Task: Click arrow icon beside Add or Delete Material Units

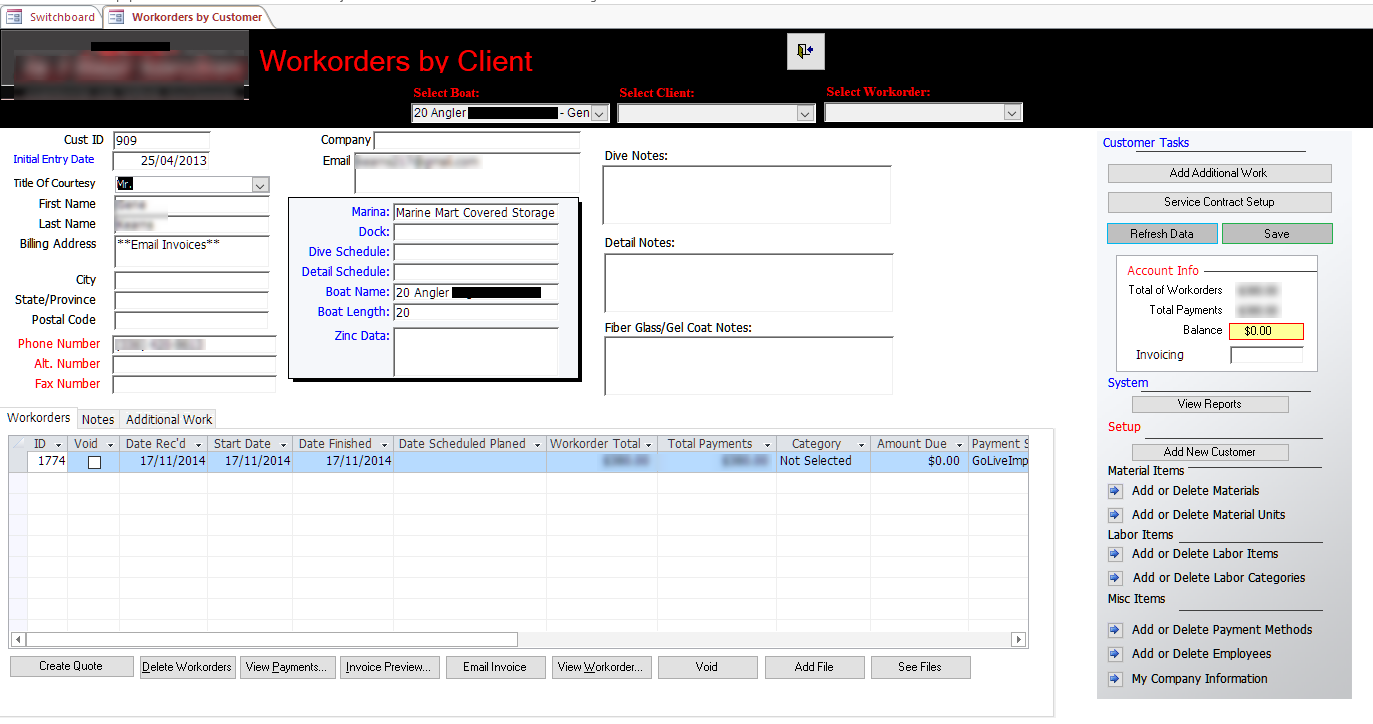Action: pyautogui.click(x=1116, y=515)
